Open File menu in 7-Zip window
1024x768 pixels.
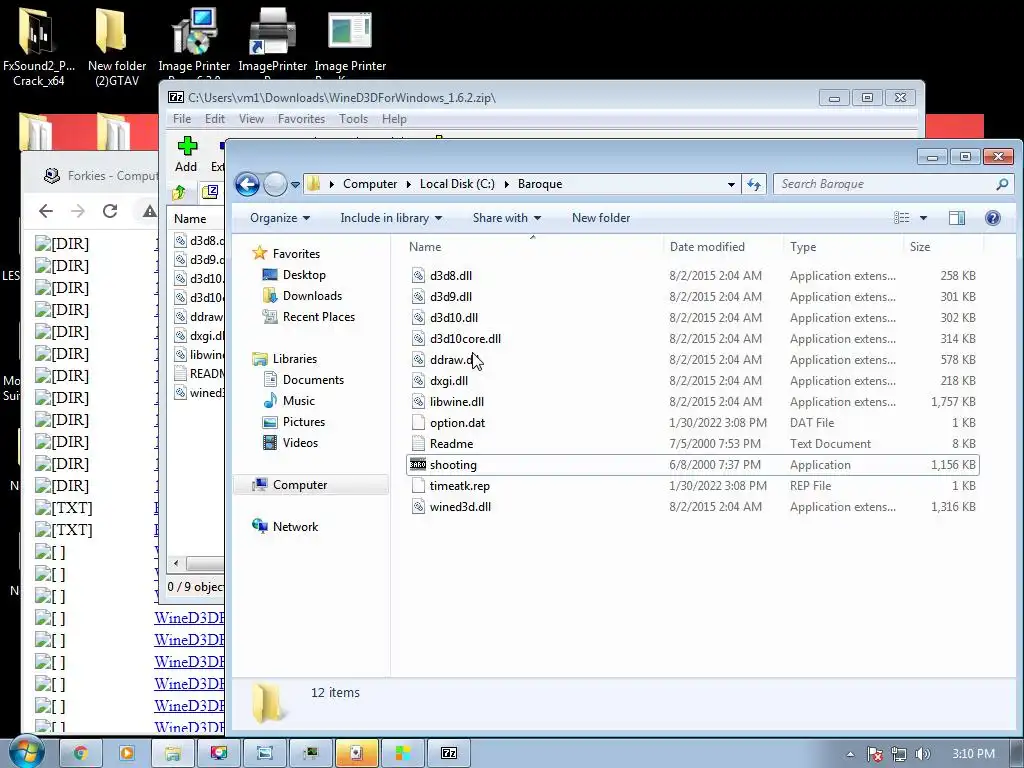coord(182,119)
